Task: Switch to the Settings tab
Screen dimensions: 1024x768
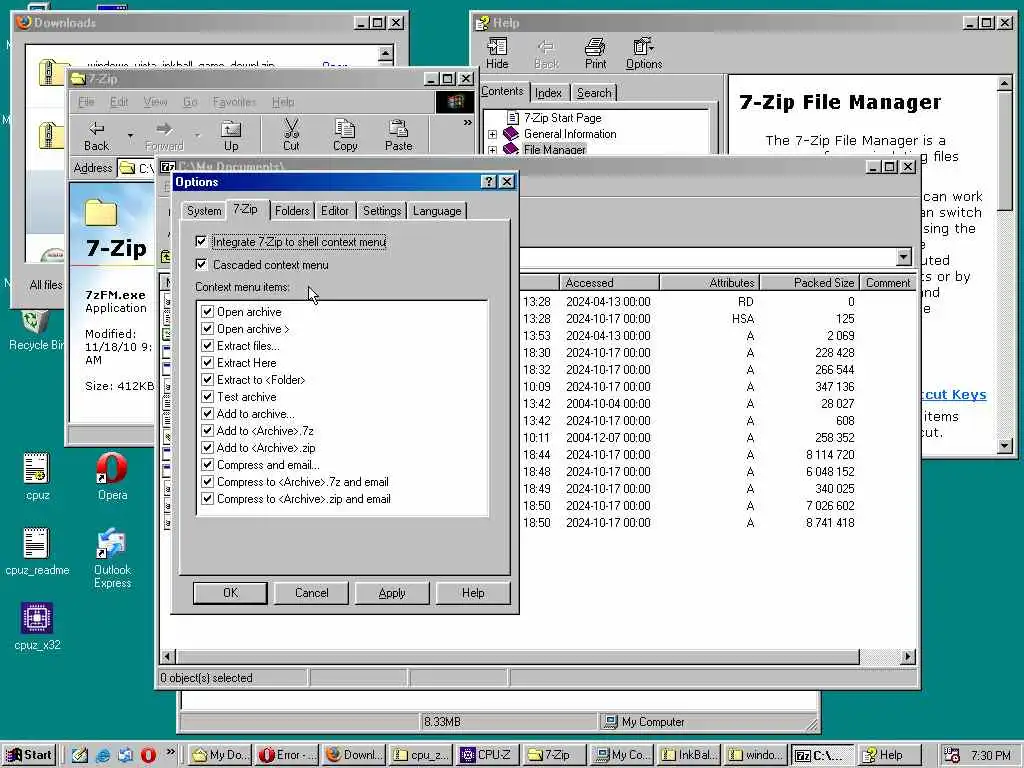Action: click(382, 211)
